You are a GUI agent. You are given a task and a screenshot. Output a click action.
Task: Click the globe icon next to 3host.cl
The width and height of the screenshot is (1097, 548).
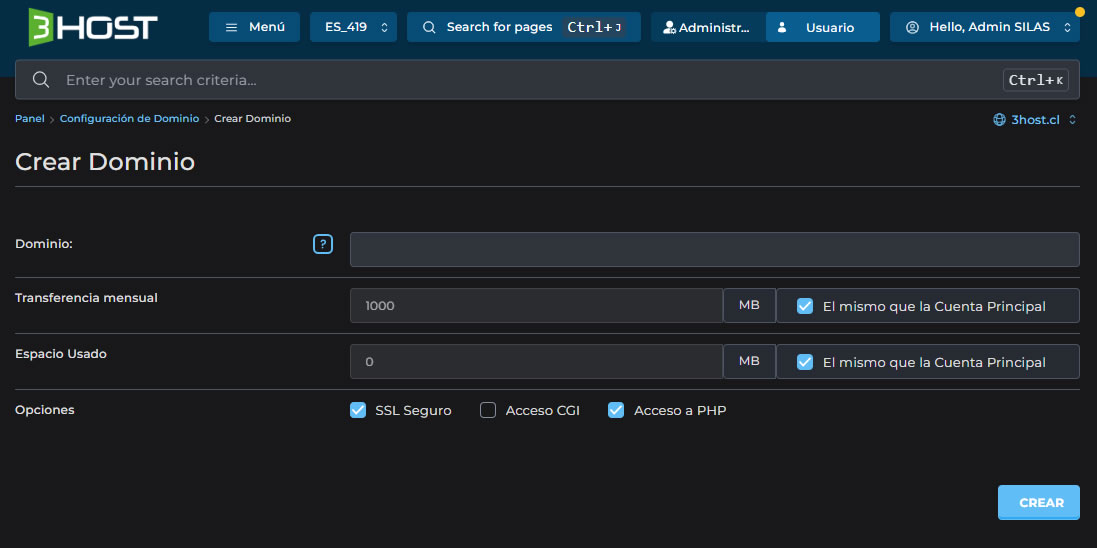point(999,120)
